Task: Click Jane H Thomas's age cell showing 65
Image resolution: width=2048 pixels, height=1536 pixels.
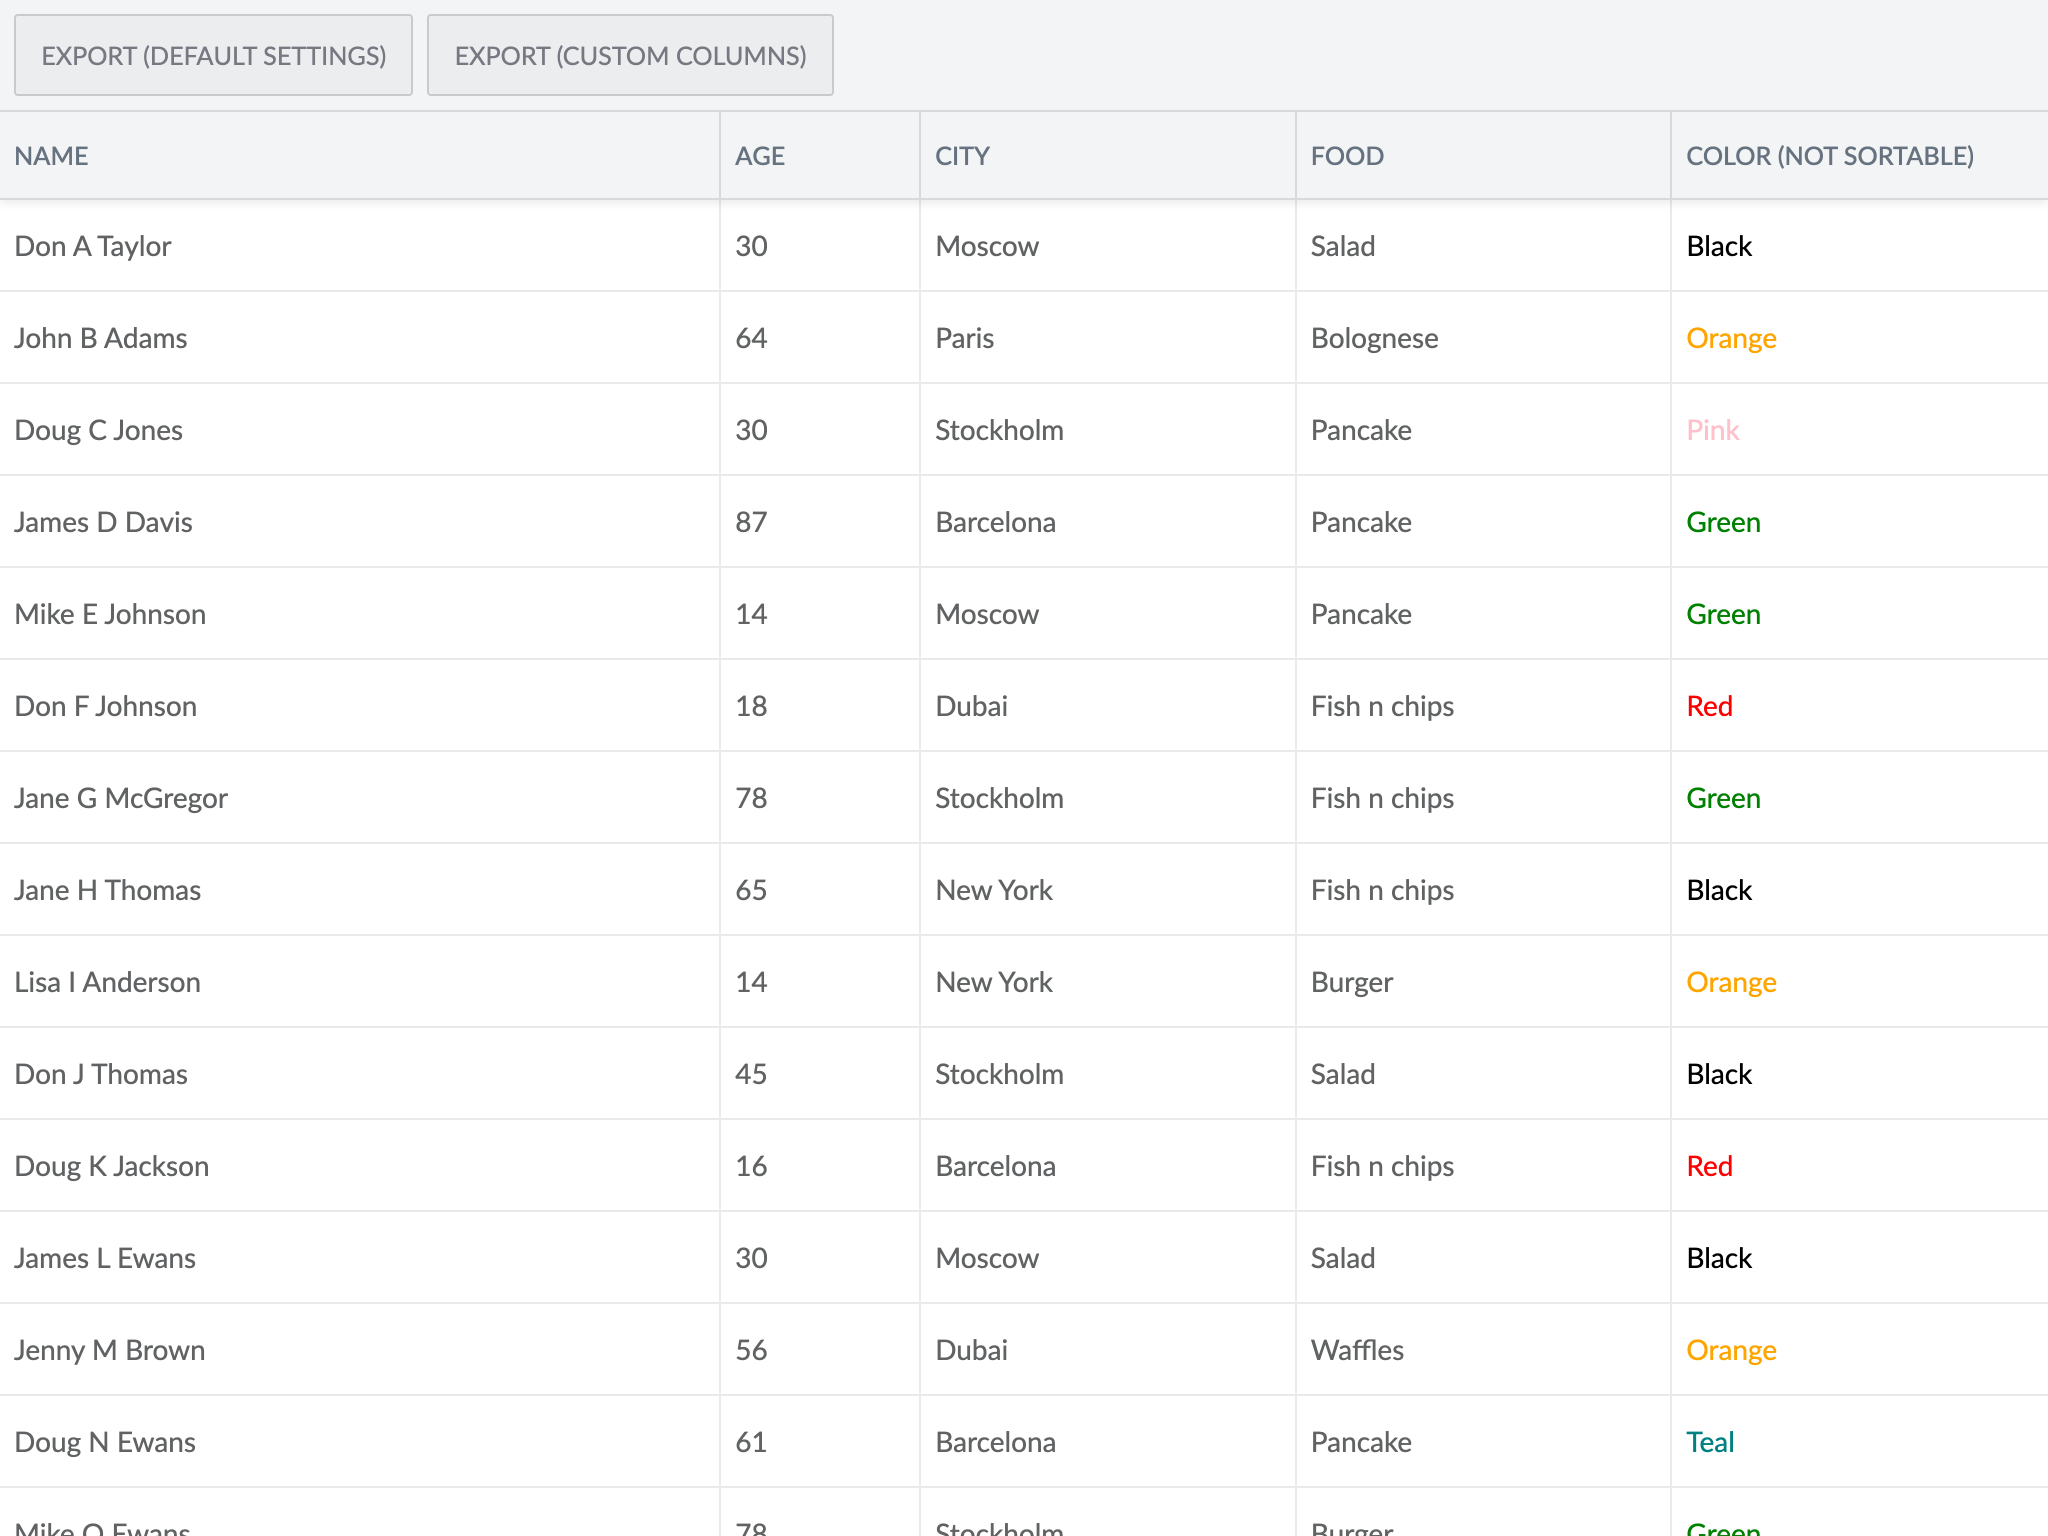Action: 751,890
